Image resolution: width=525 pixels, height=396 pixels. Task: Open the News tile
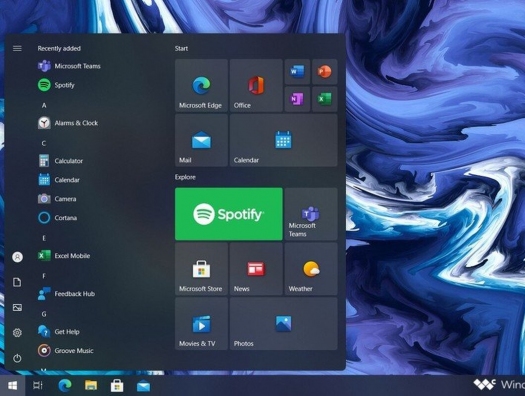click(x=256, y=269)
